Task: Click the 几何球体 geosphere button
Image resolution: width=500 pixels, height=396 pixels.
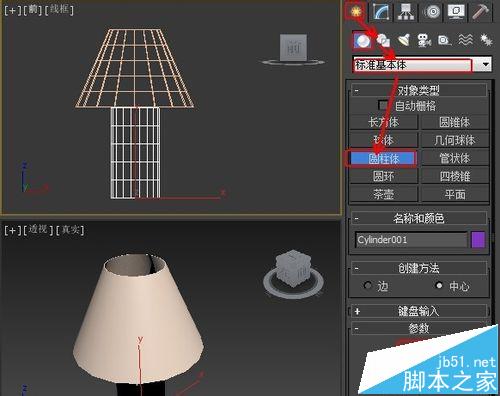Action: pyautogui.click(x=455, y=140)
